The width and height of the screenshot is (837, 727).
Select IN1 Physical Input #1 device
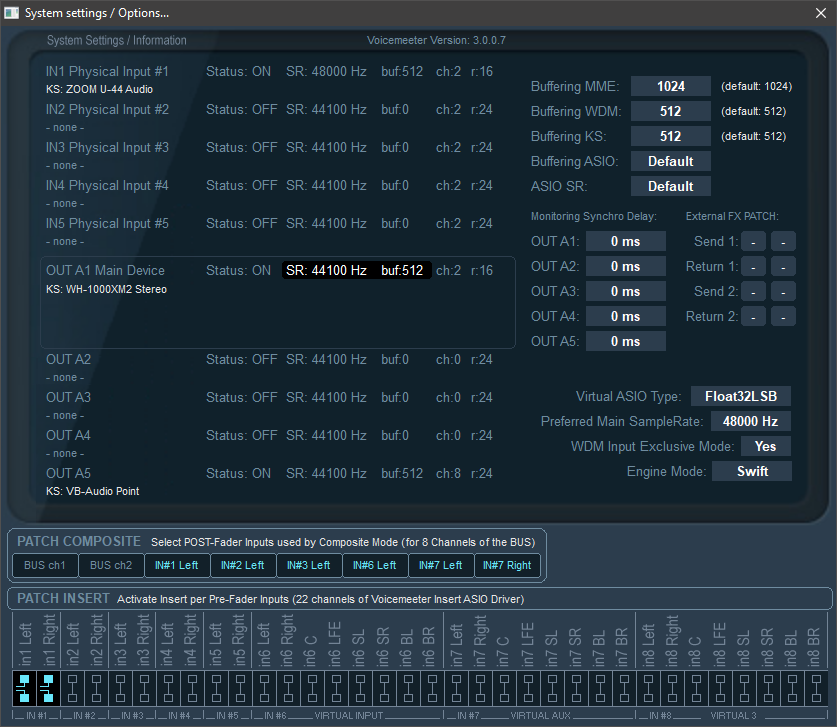coord(107,72)
